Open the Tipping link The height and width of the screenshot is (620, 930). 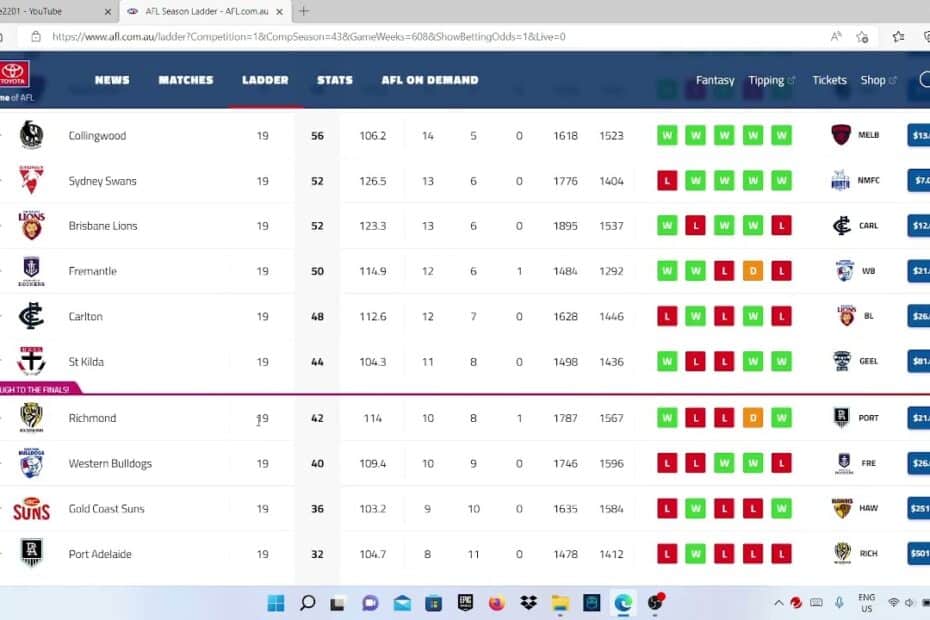pyautogui.click(x=772, y=80)
